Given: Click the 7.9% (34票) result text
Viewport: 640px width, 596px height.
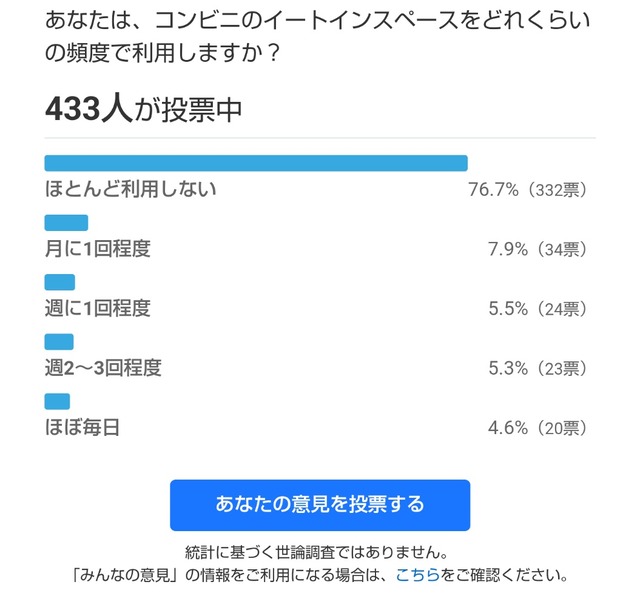Looking at the screenshot, I should 538,249.
